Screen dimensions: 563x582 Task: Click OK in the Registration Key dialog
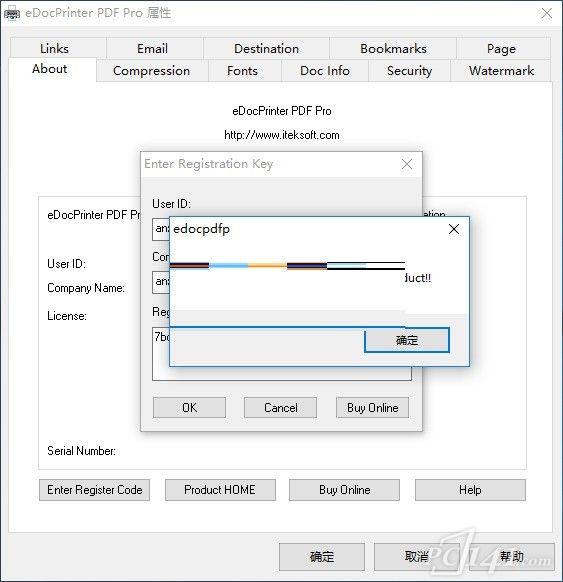(189, 408)
